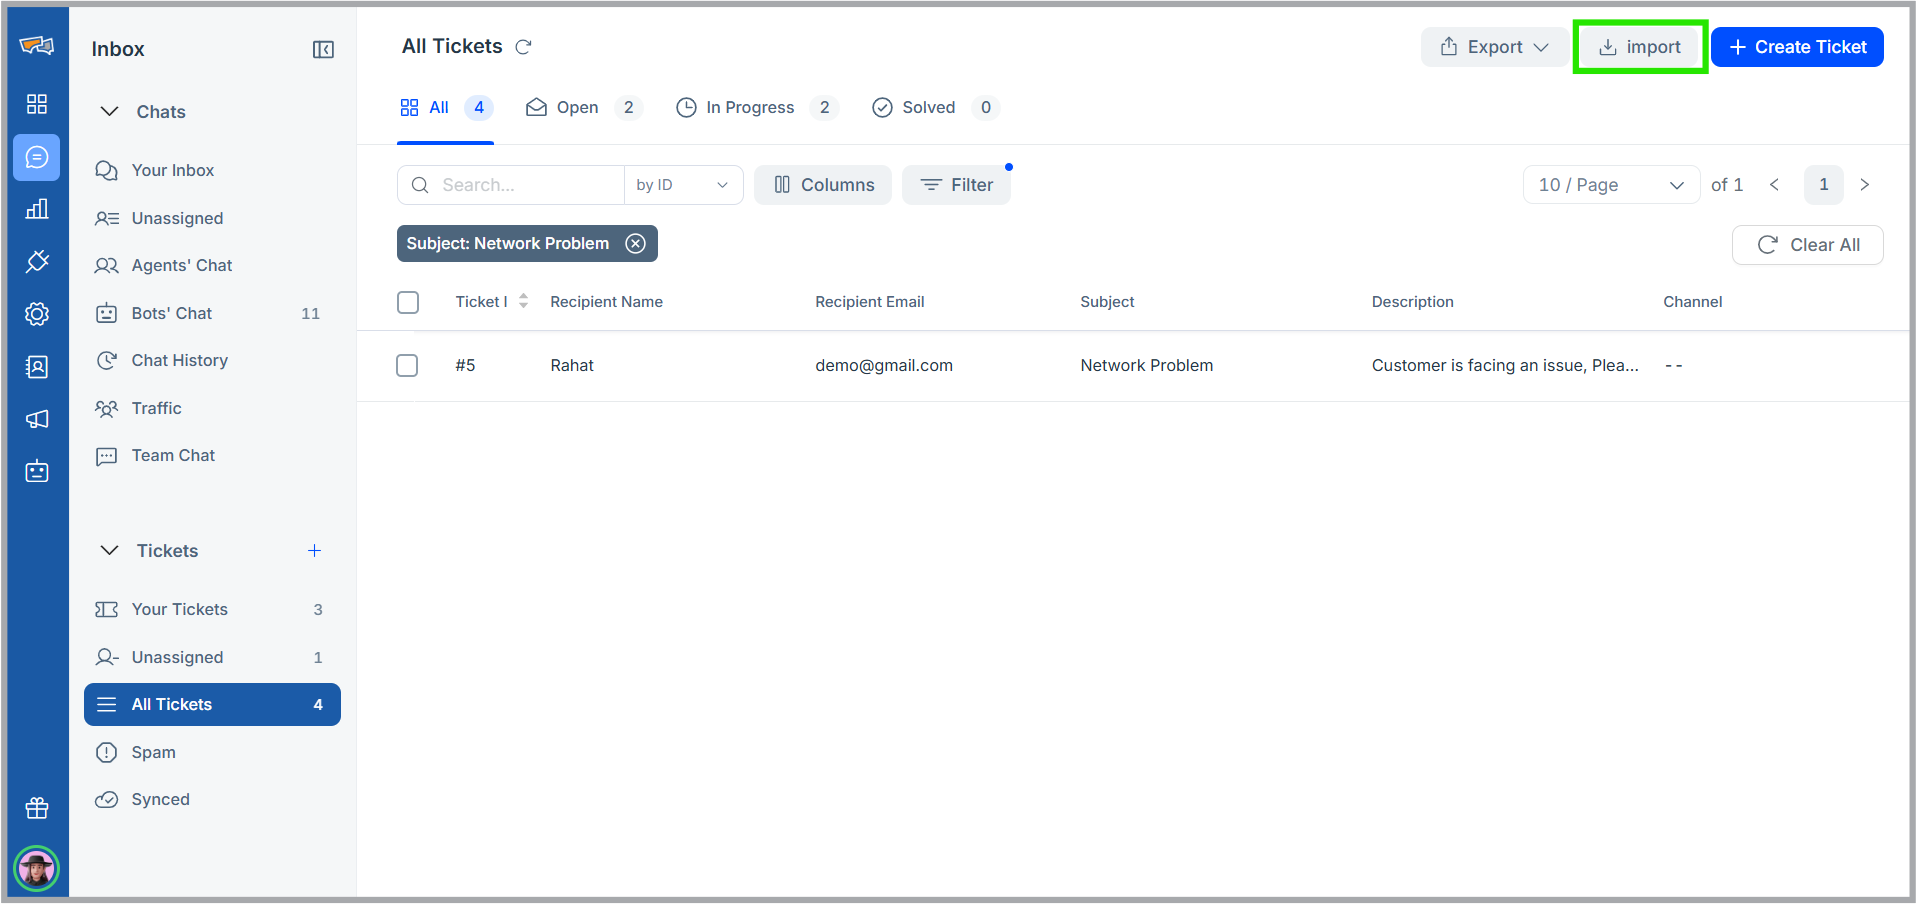Sort tickets by the Ticket ID sorter arrows
The height and width of the screenshot is (904, 1916).
click(x=523, y=301)
